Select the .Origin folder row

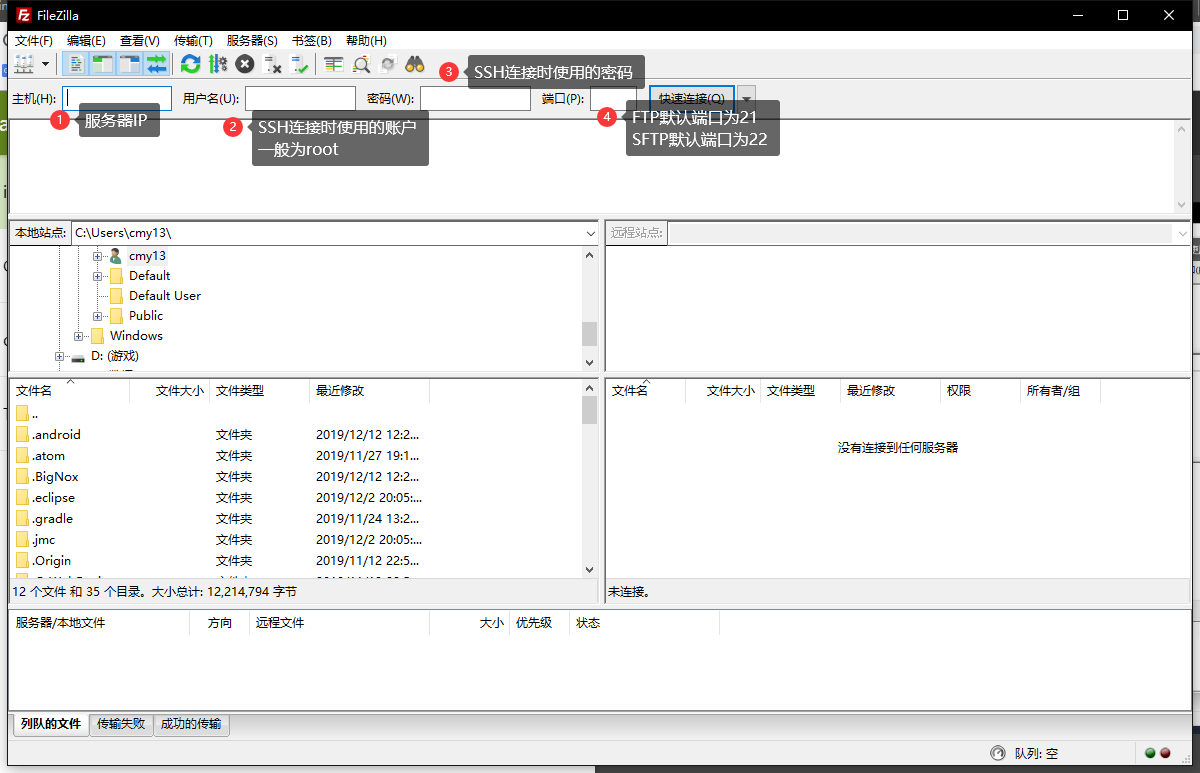pos(295,561)
